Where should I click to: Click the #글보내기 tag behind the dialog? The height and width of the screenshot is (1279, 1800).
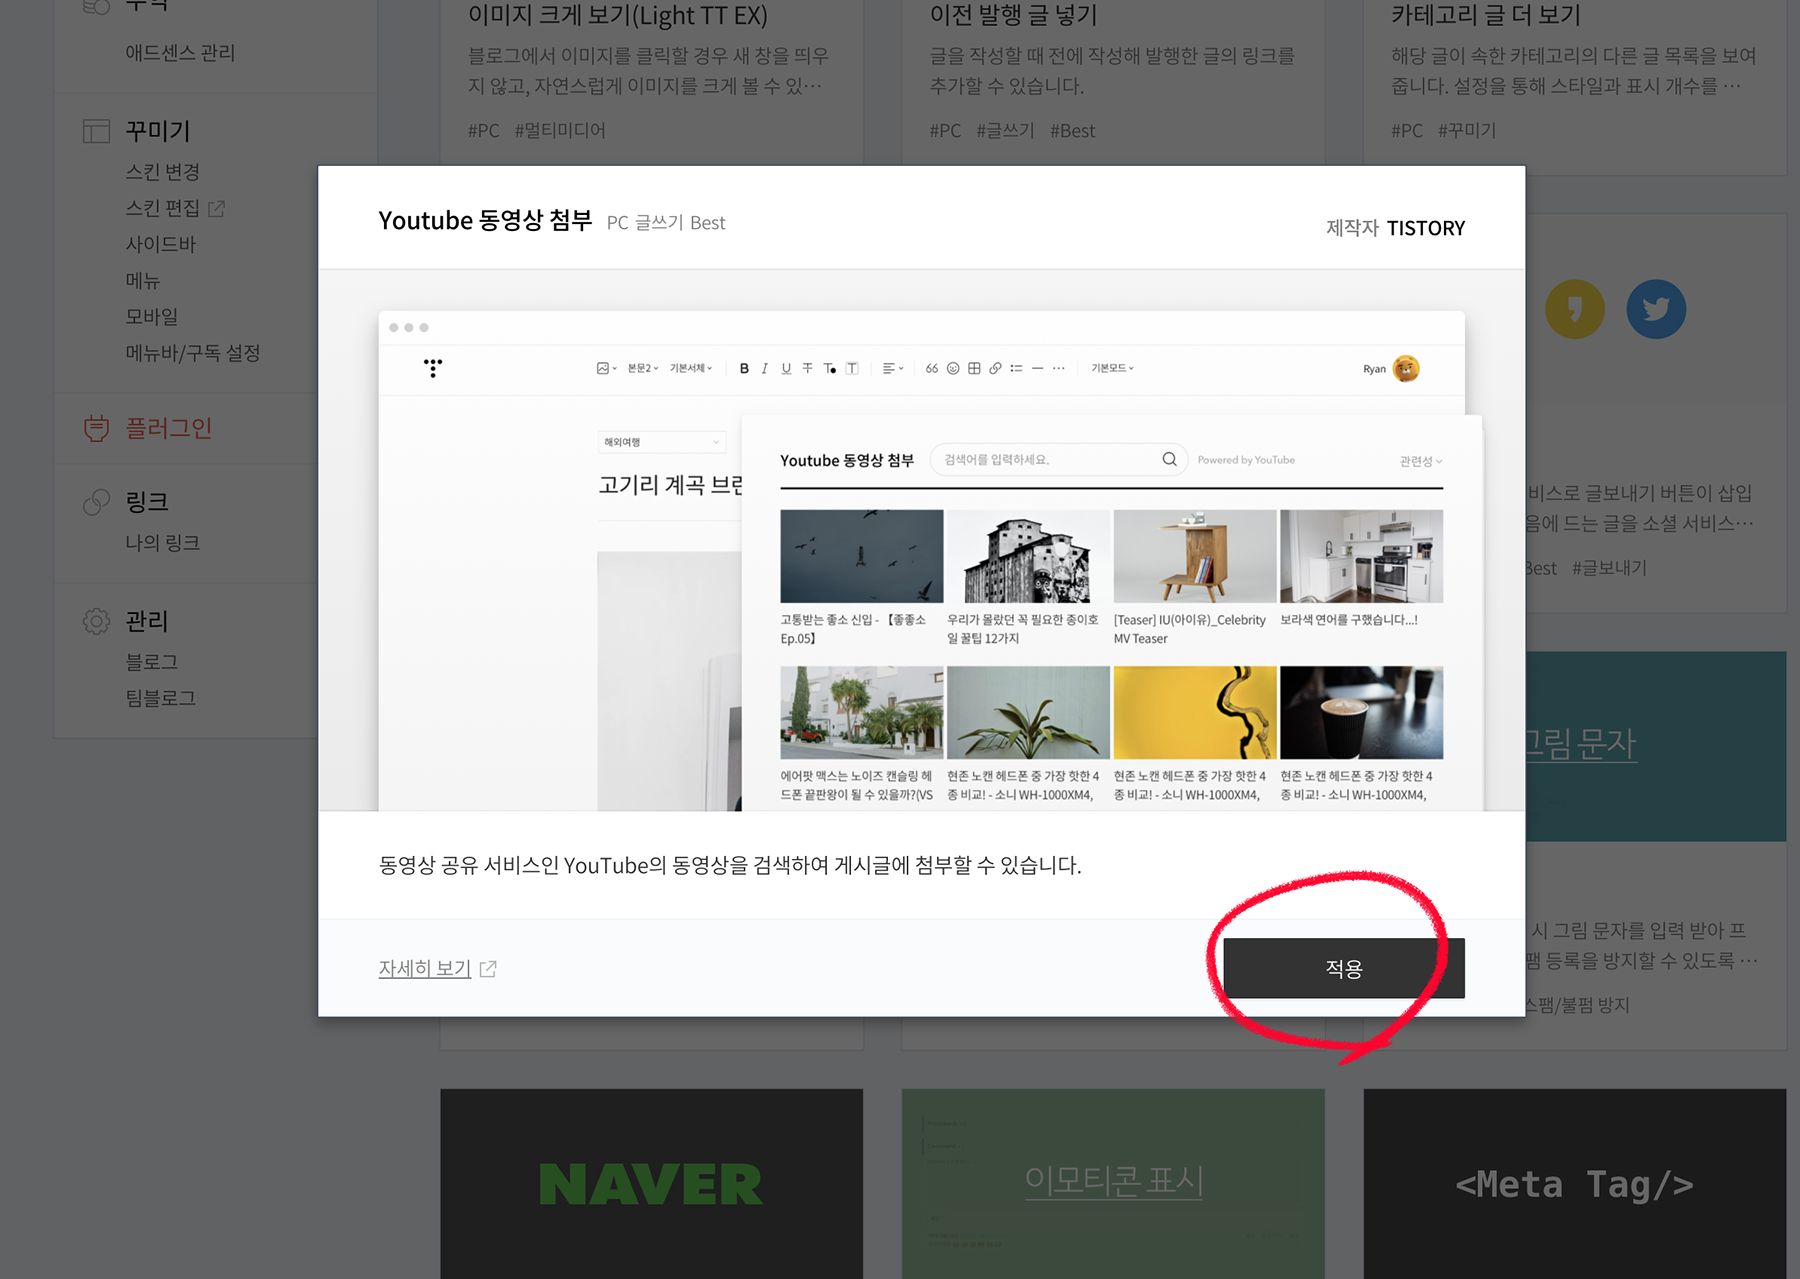[x=1609, y=568]
